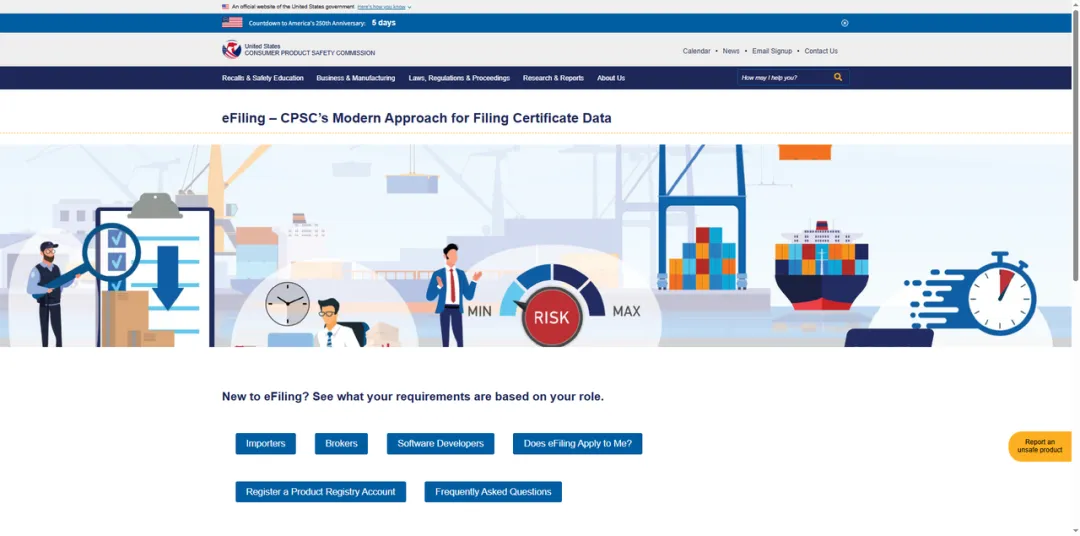The width and height of the screenshot is (1080, 536).
Task: Open the About Us menu
Action: click(611, 78)
